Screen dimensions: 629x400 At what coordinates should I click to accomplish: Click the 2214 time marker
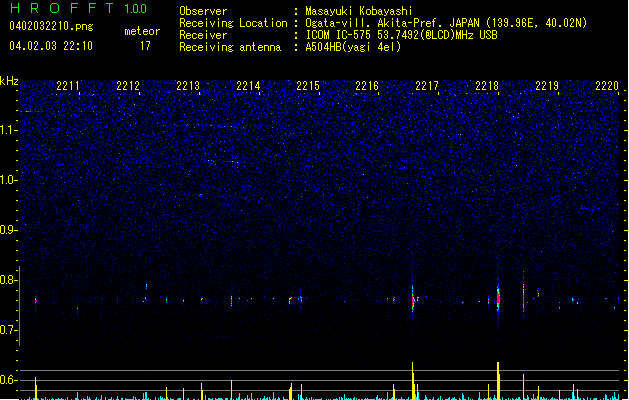[248, 85]
